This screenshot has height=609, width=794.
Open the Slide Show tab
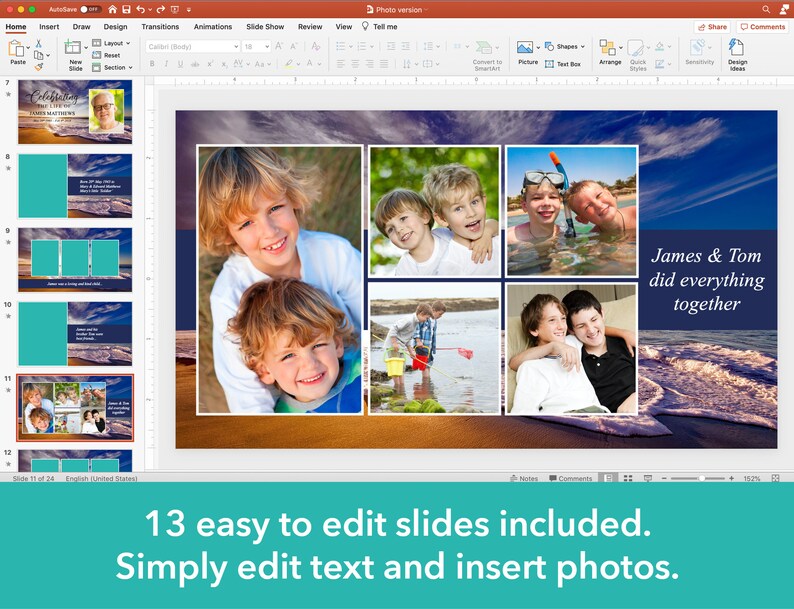pyautogui.click(x=265, y=27)
